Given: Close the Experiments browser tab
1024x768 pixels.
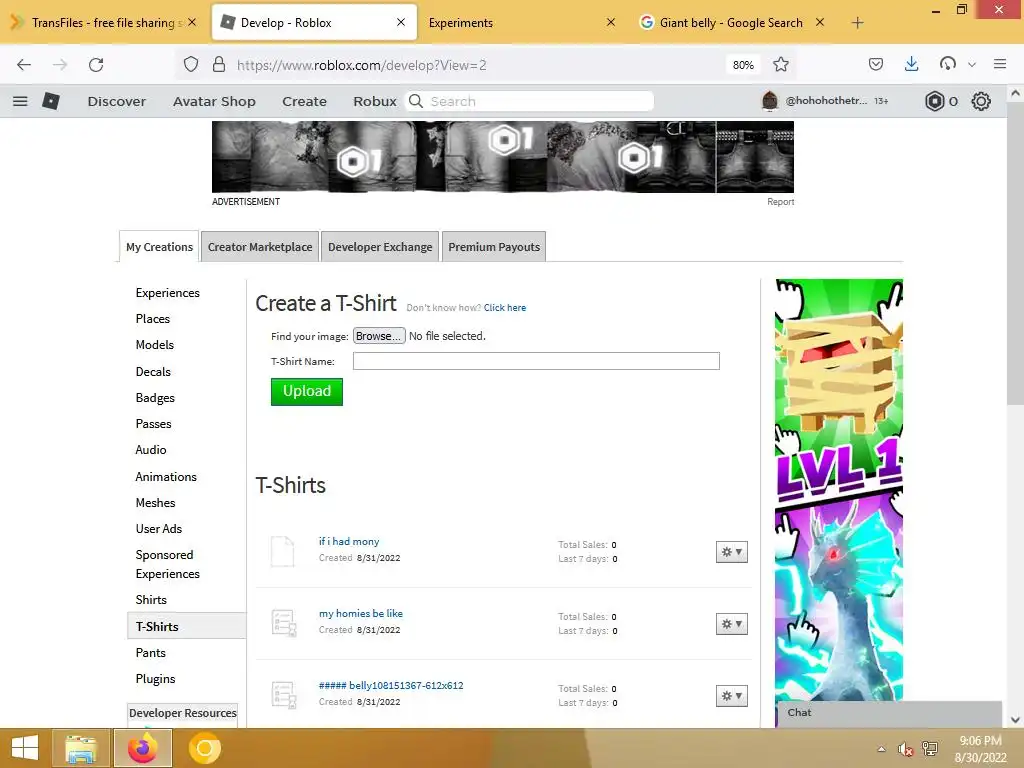Looking at the screenshot, I should [x=611, y=22].
